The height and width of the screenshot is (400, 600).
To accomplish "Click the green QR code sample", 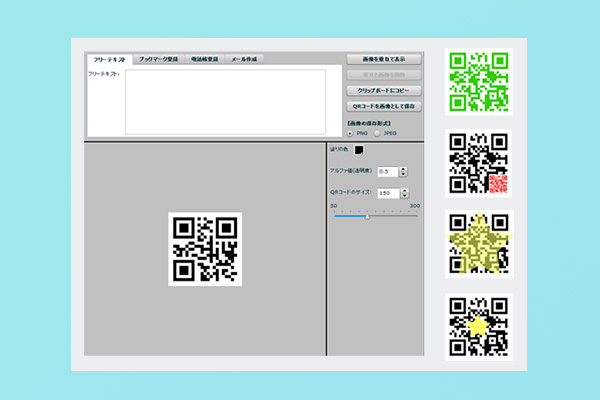I will point(479,82).
